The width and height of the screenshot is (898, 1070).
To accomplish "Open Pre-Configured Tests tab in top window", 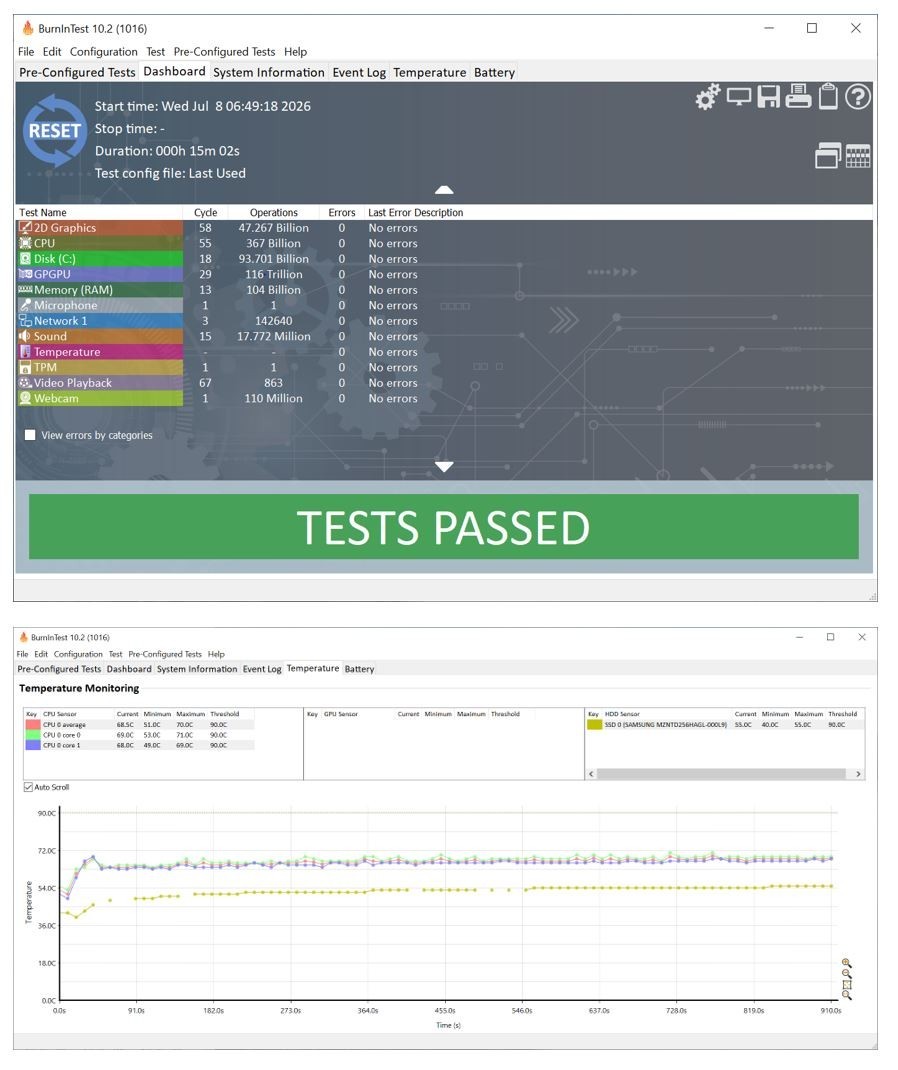I will pos(77,72).
